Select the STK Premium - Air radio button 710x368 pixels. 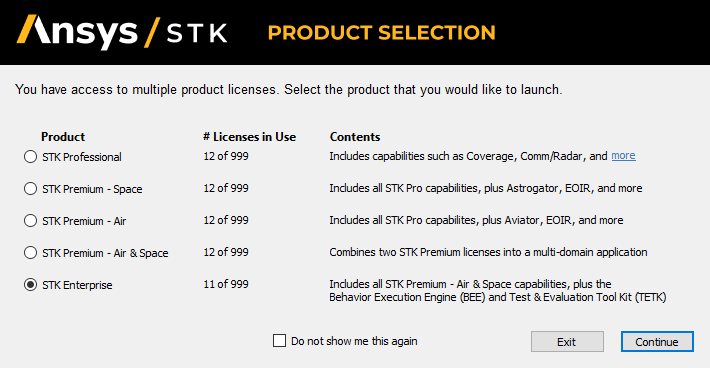(30, 221)
